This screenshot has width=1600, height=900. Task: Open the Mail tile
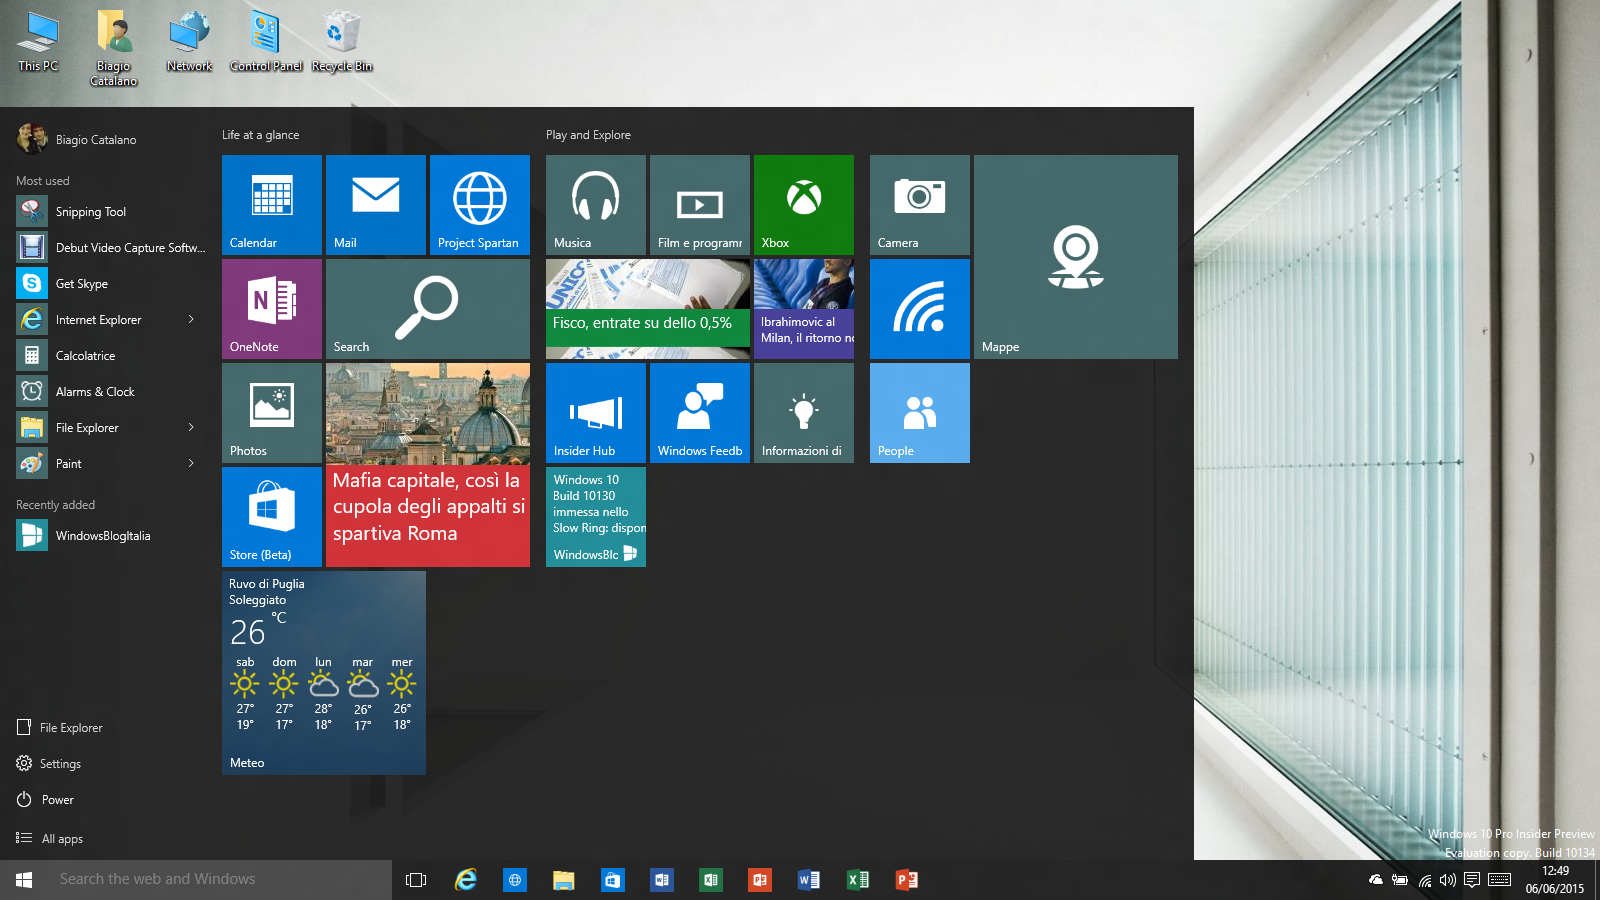pyautogui.click(x=376, y=205)
